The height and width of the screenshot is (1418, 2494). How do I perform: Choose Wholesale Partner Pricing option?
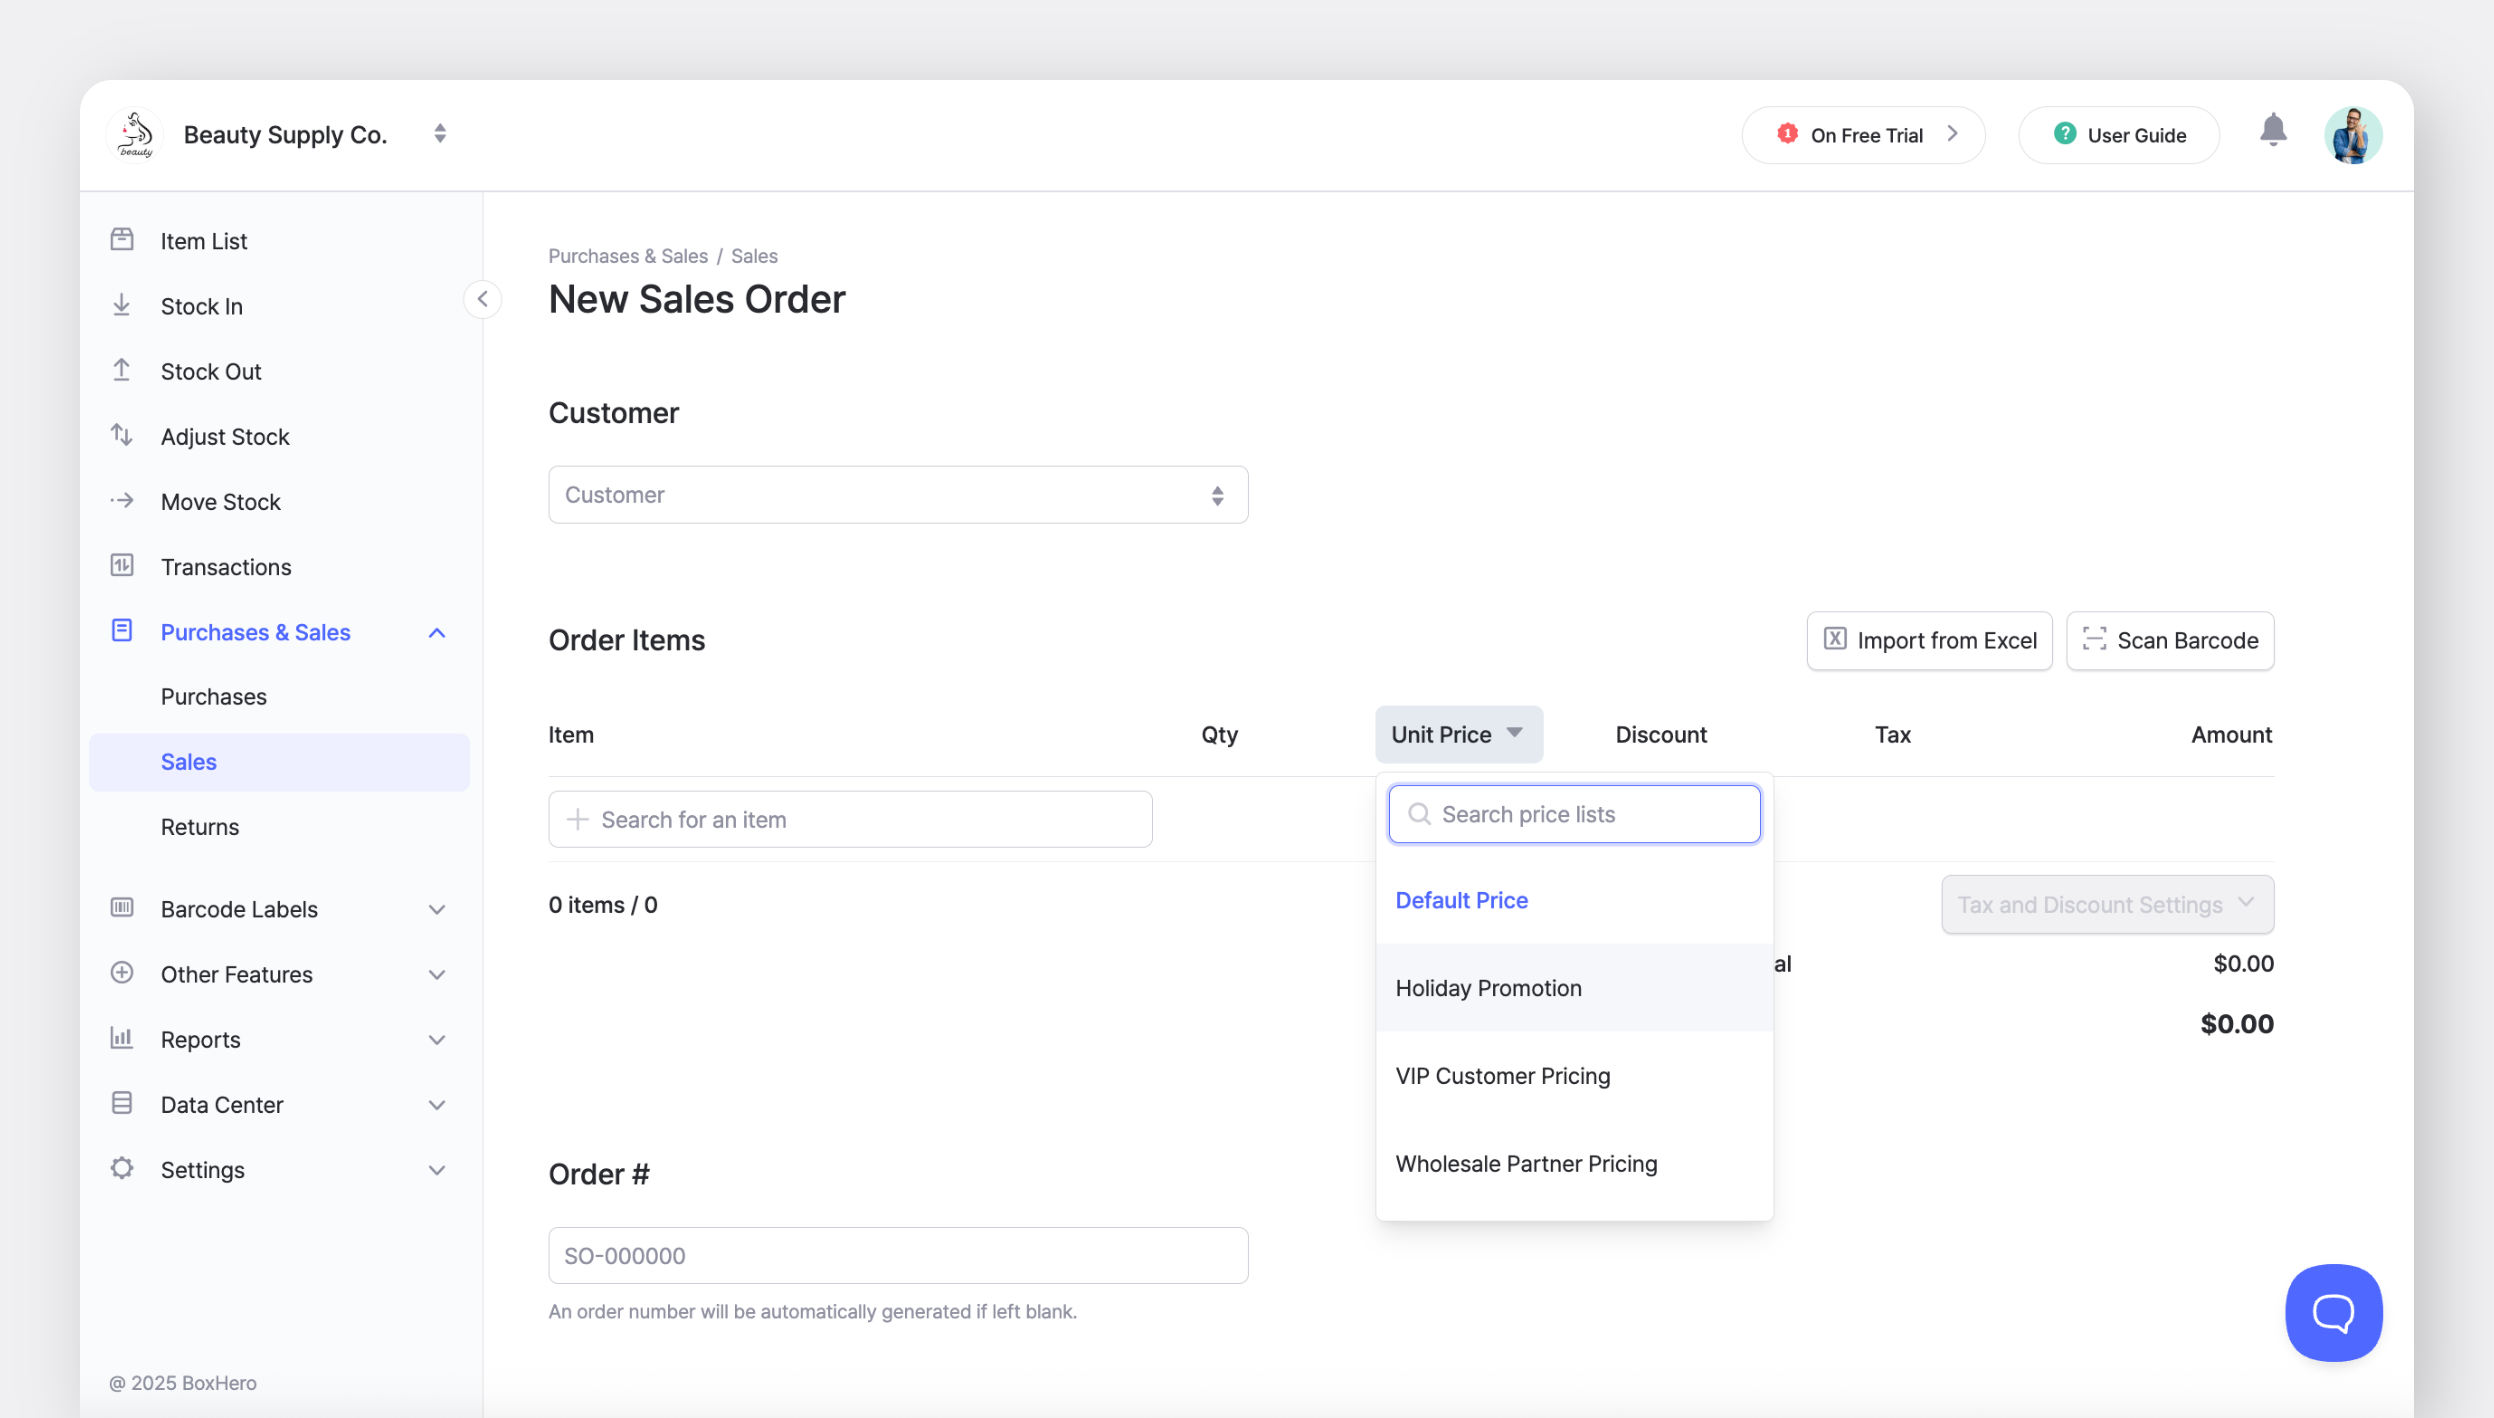click(x=1526, y=1164)
